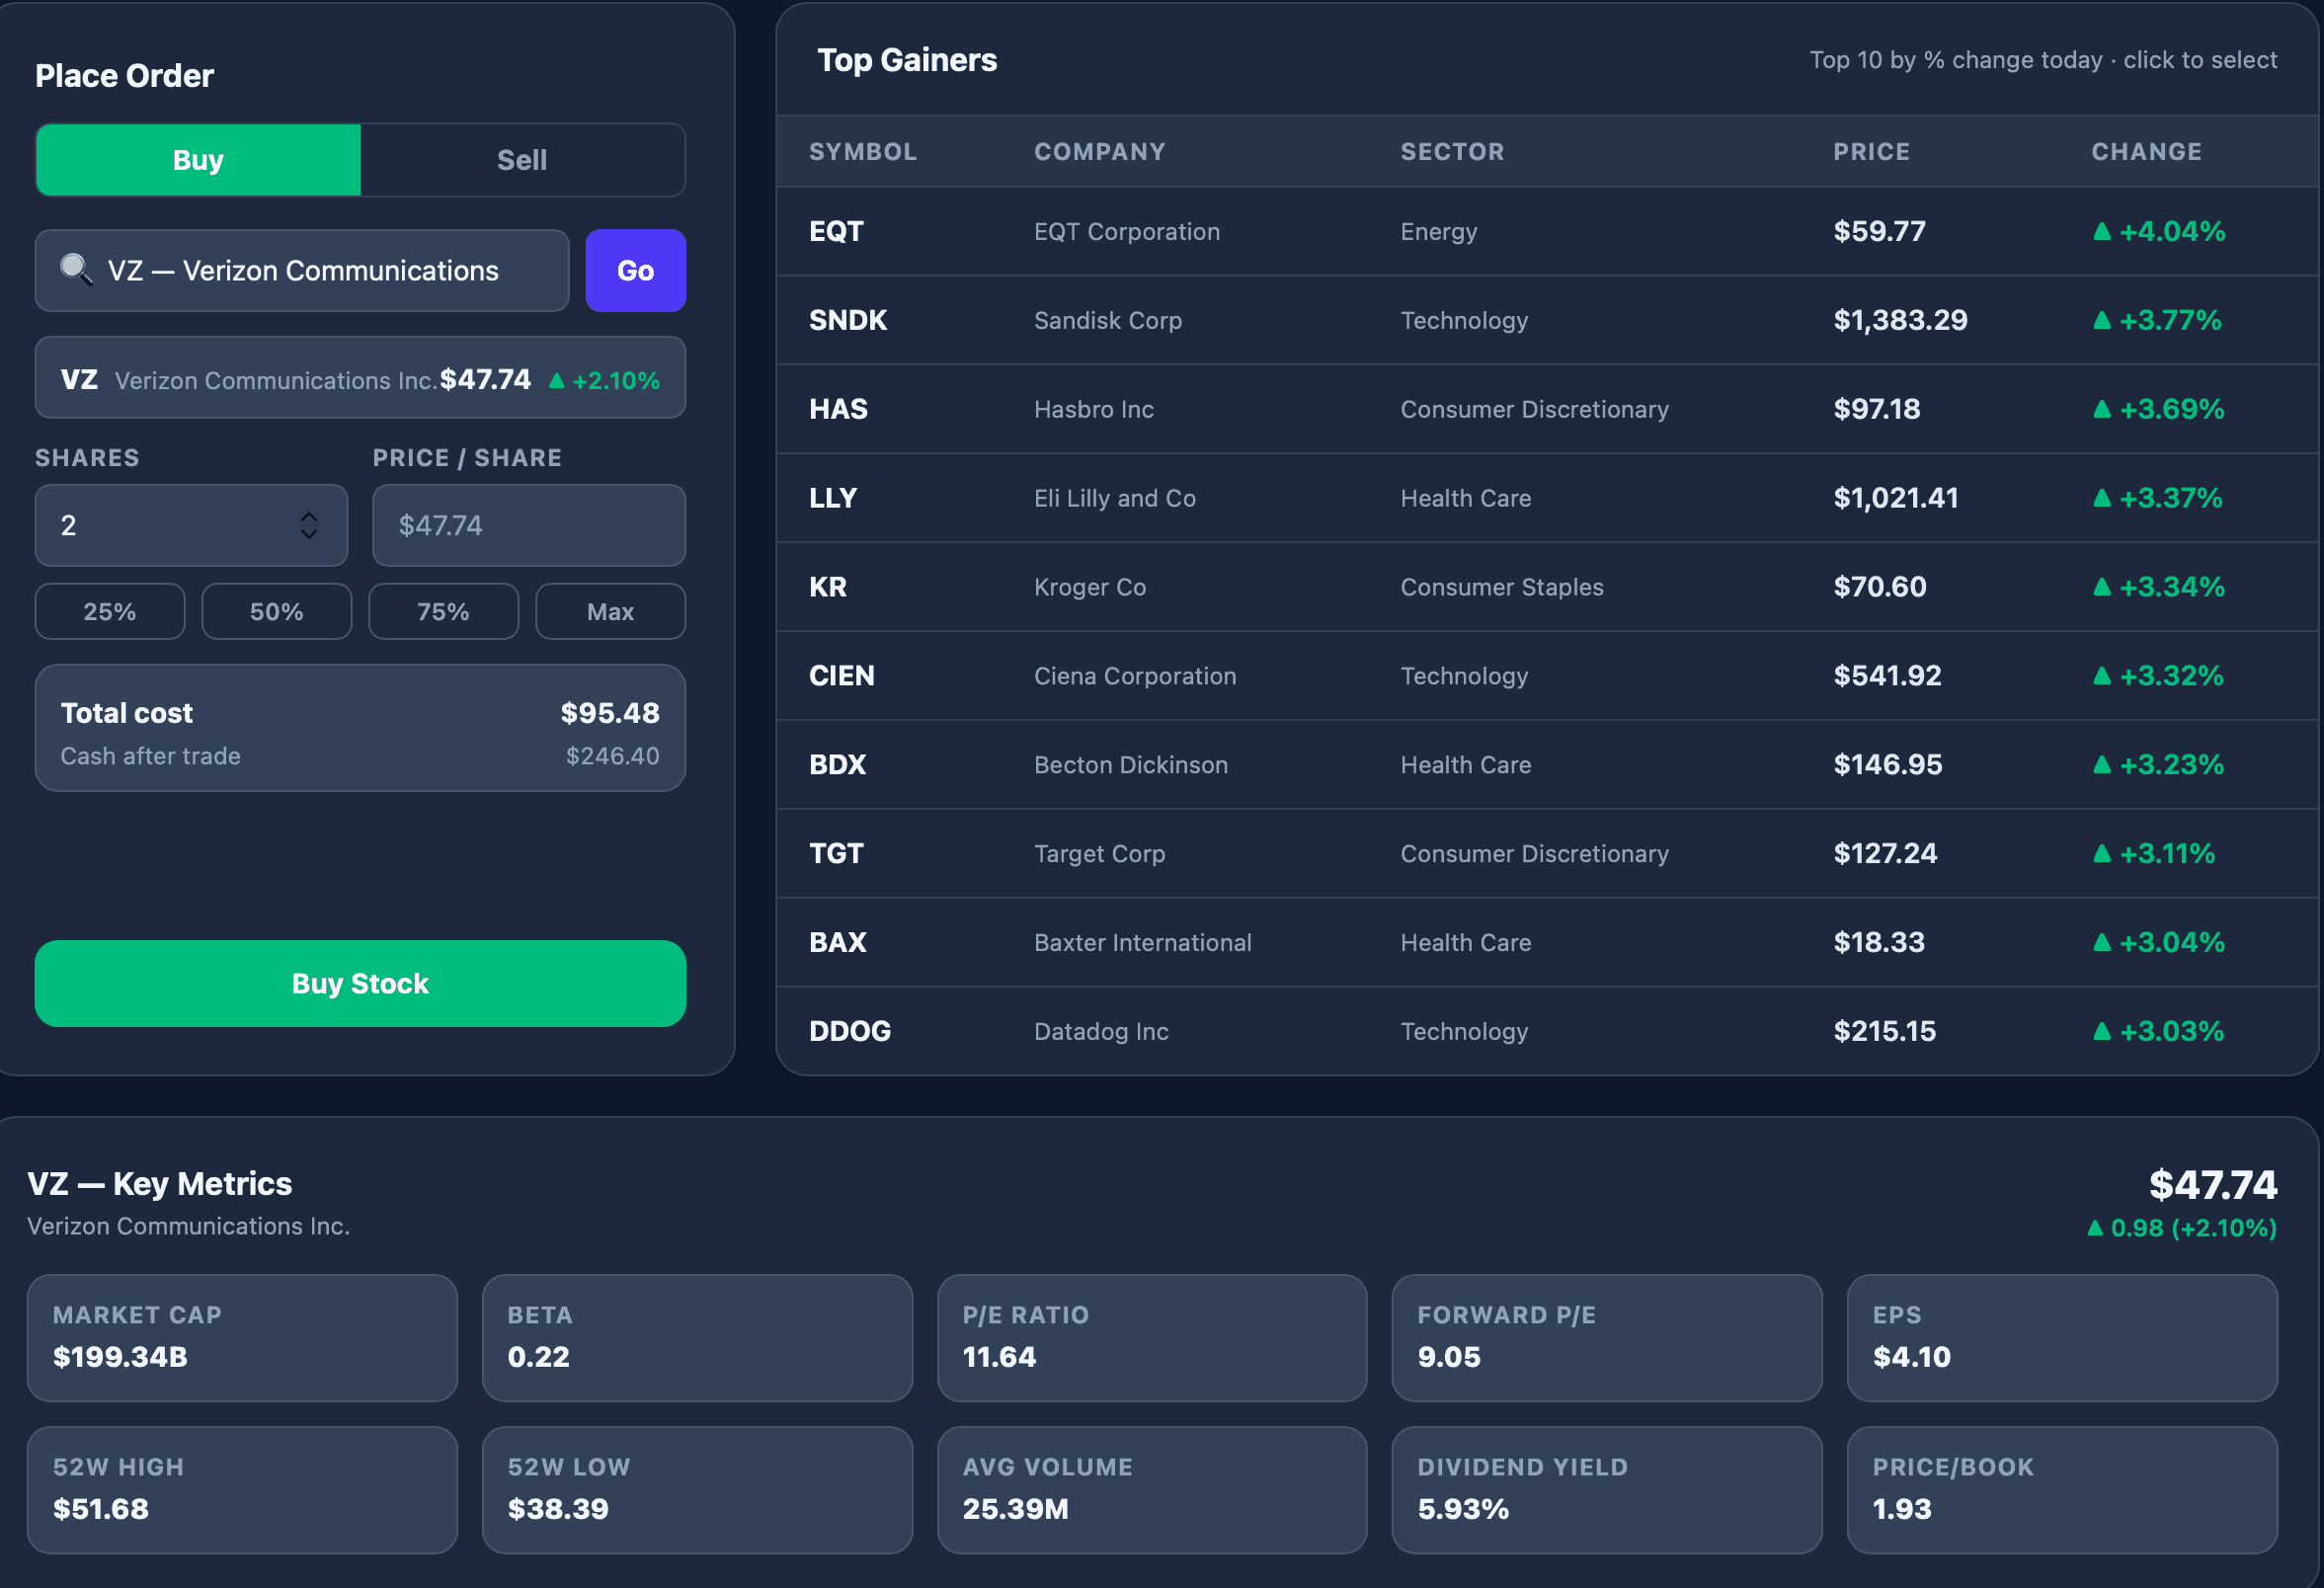Click the 52W High metric card

[242, 1490]
